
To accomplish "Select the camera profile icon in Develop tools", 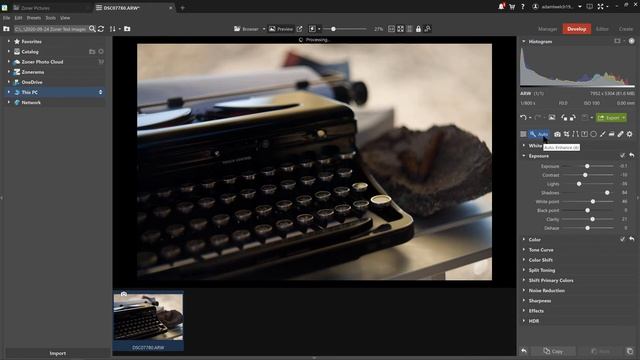I will (557, 134).
